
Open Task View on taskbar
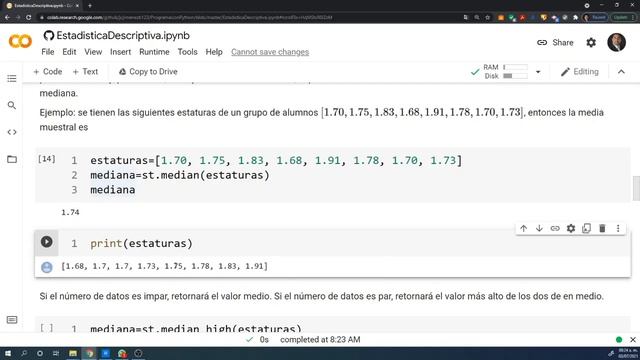click(x=56, y=353)
